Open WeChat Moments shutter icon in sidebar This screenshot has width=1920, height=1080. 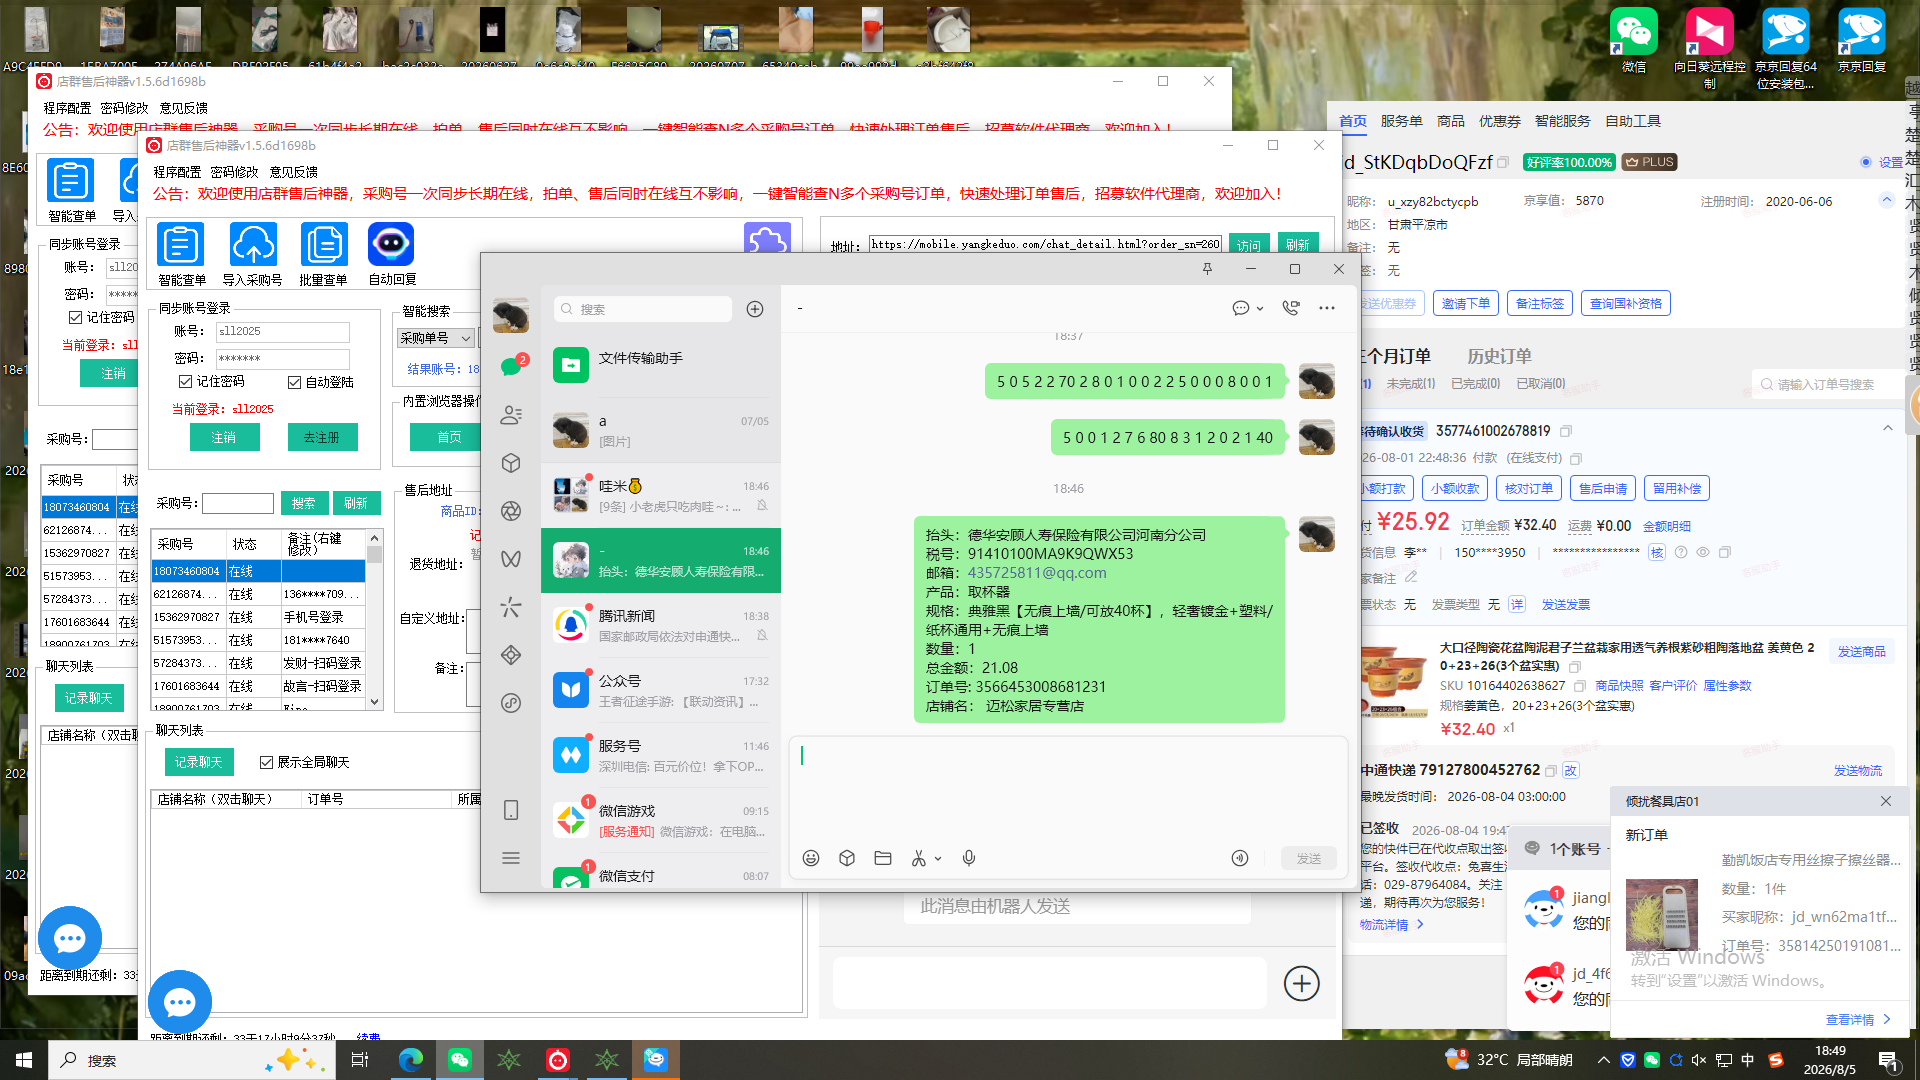511,511
